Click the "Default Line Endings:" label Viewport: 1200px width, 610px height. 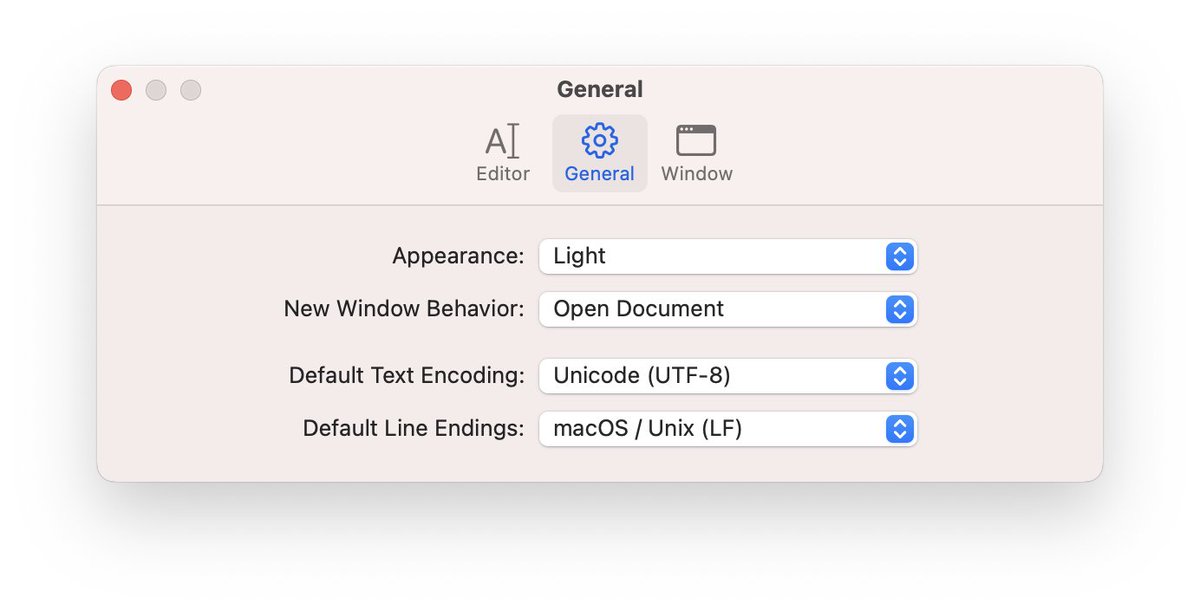[x=414, y=429]
